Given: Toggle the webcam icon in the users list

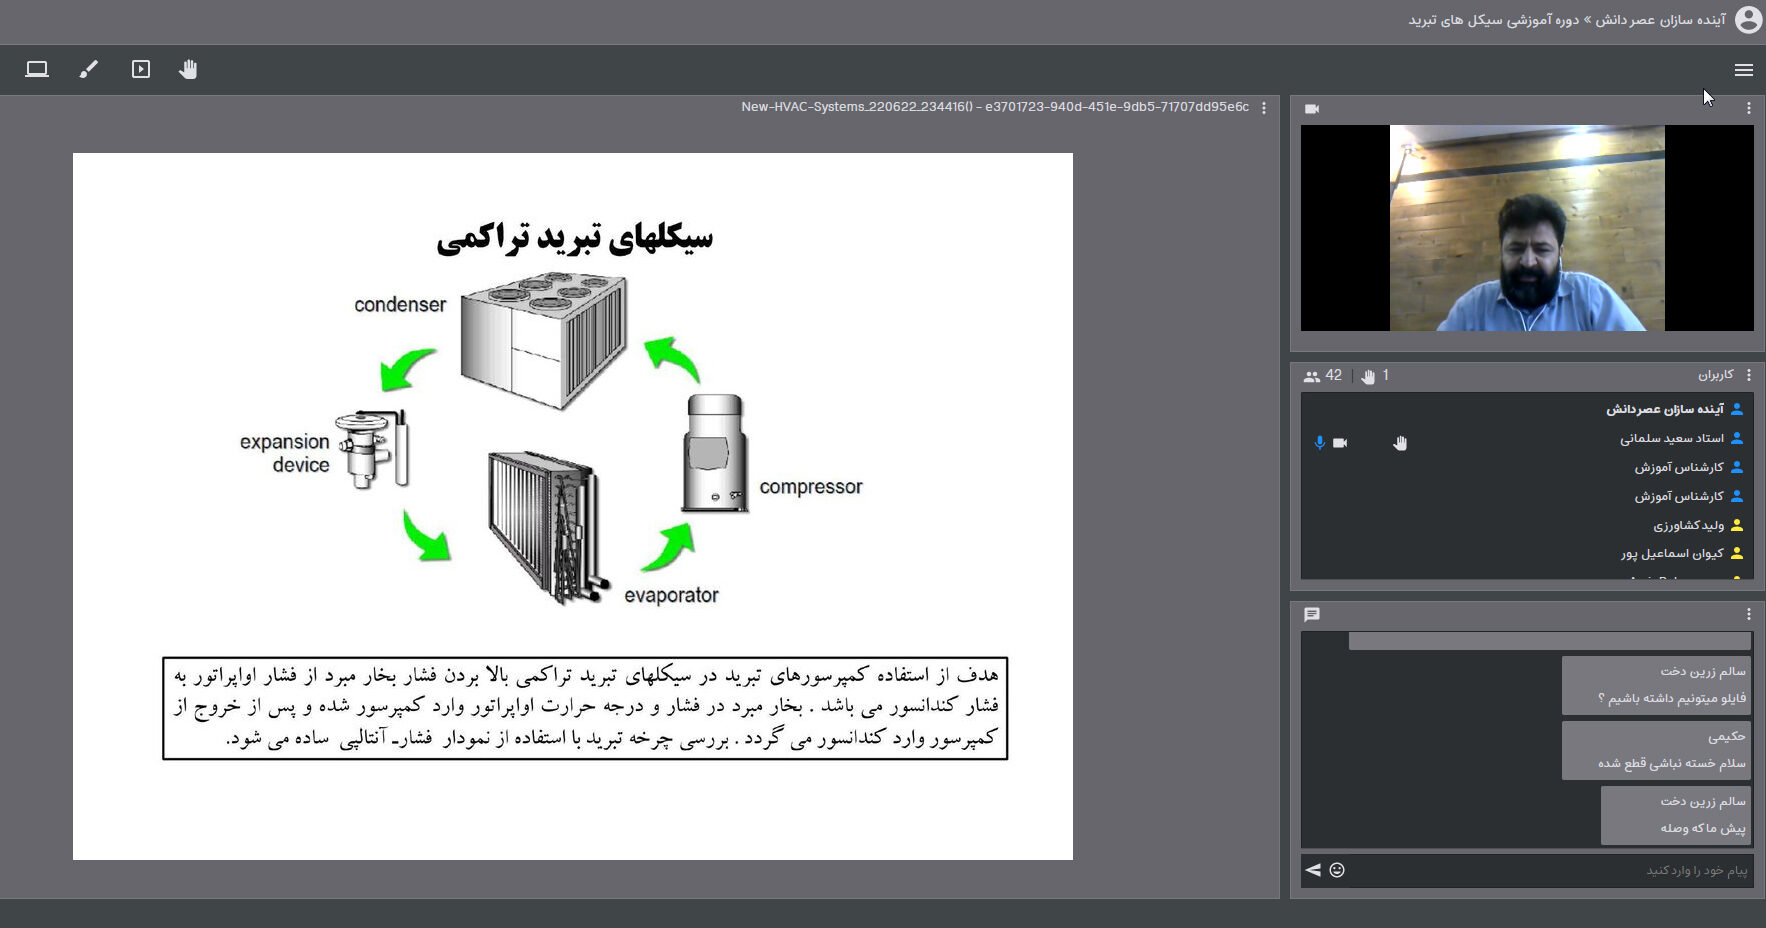Looking at the screenshot, I should (1340, 443).
